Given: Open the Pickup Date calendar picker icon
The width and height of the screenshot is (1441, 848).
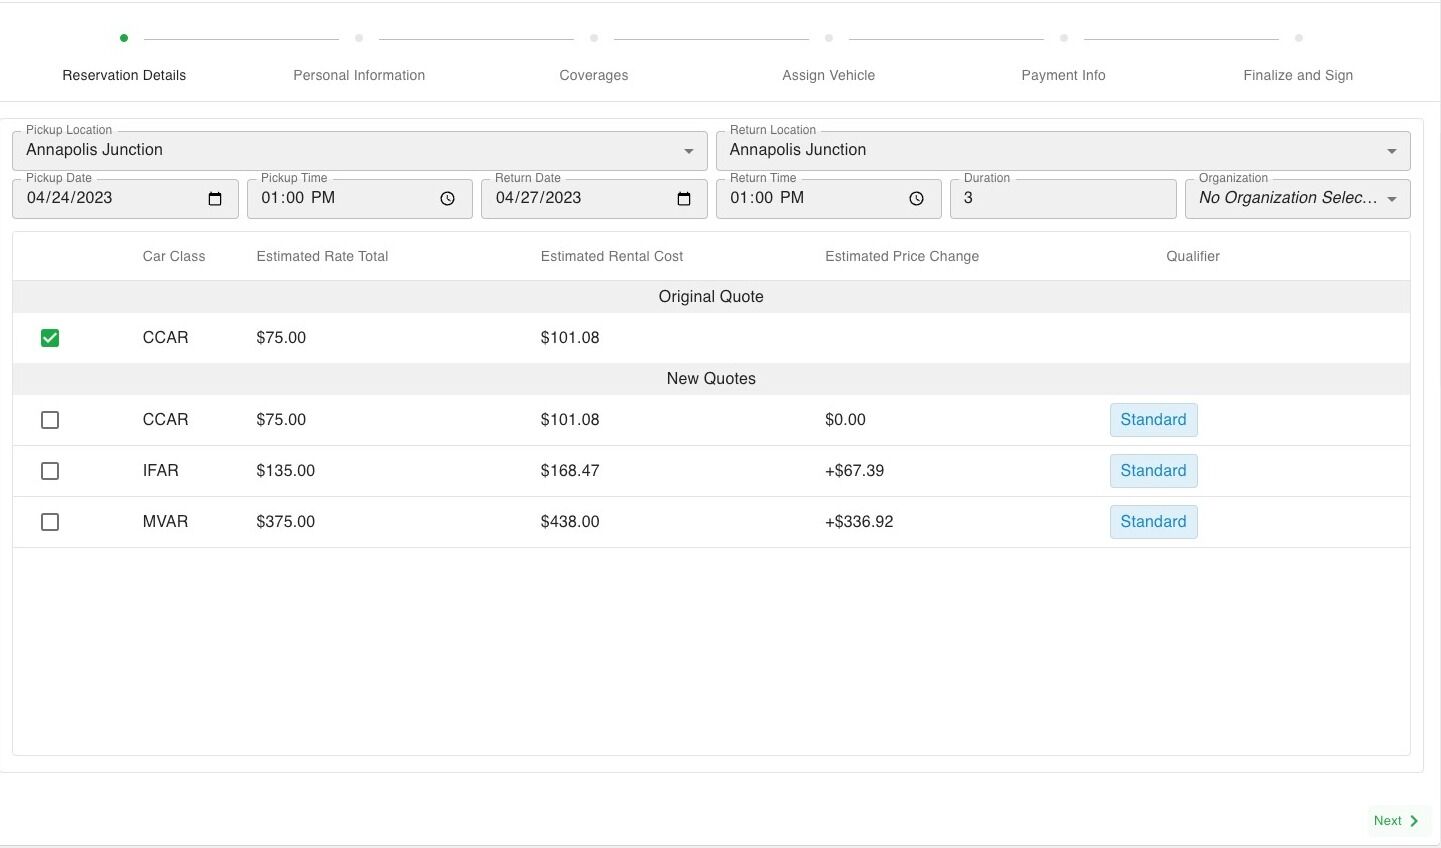Looking at the screenshot, I should pyautogui.click(x=214, y=198).
